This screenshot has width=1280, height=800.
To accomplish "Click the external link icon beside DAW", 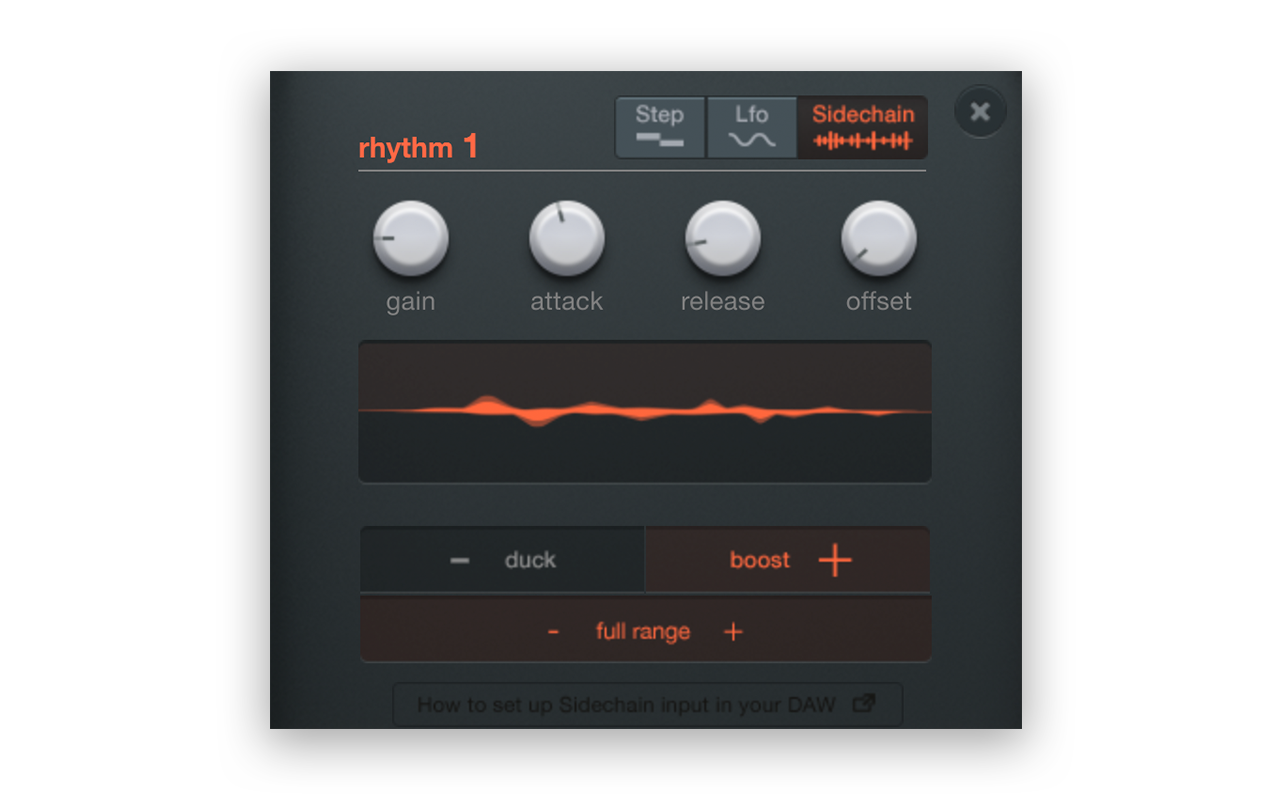I will coord(863,704).
